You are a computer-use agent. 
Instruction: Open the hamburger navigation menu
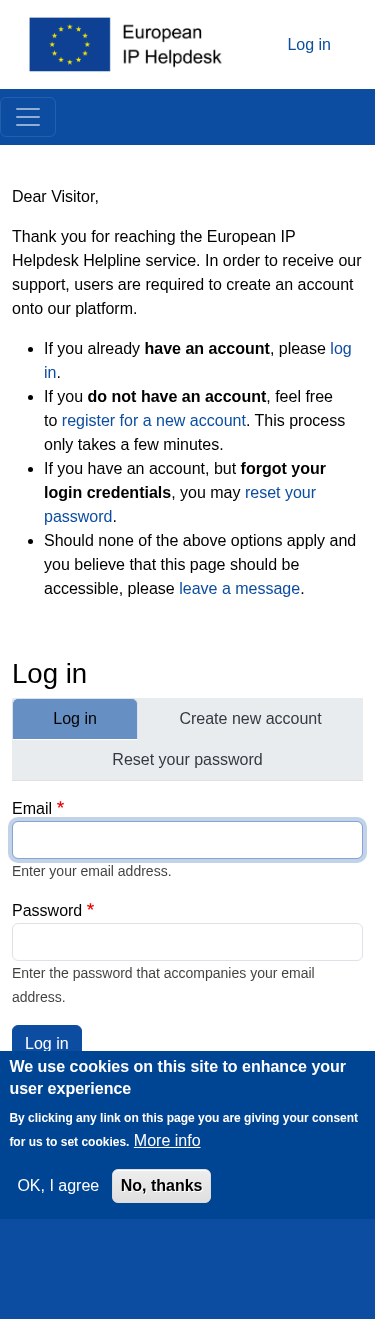(x=28, y=117)
